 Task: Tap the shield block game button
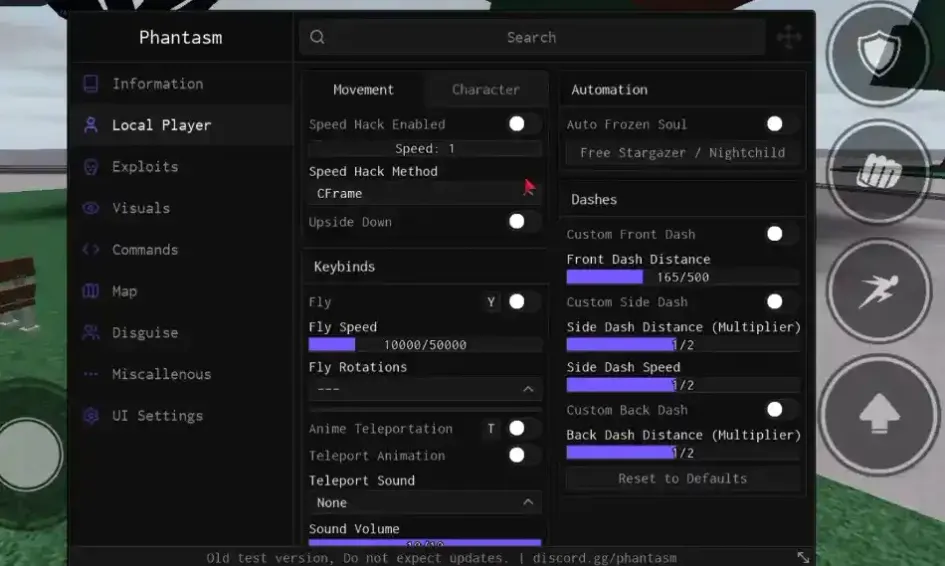click(879, 54)
